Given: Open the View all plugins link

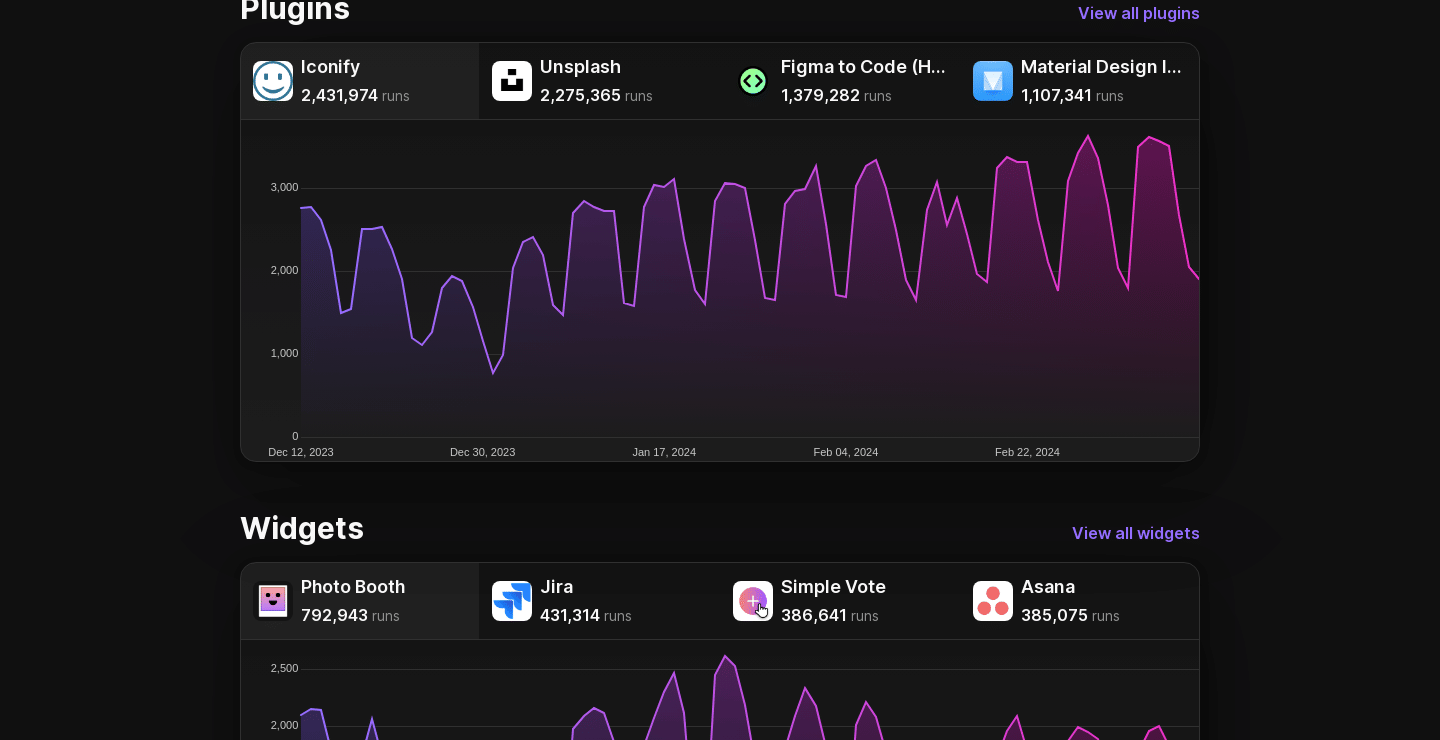Looking at the screenshot, I should (x=1139, y=13).
